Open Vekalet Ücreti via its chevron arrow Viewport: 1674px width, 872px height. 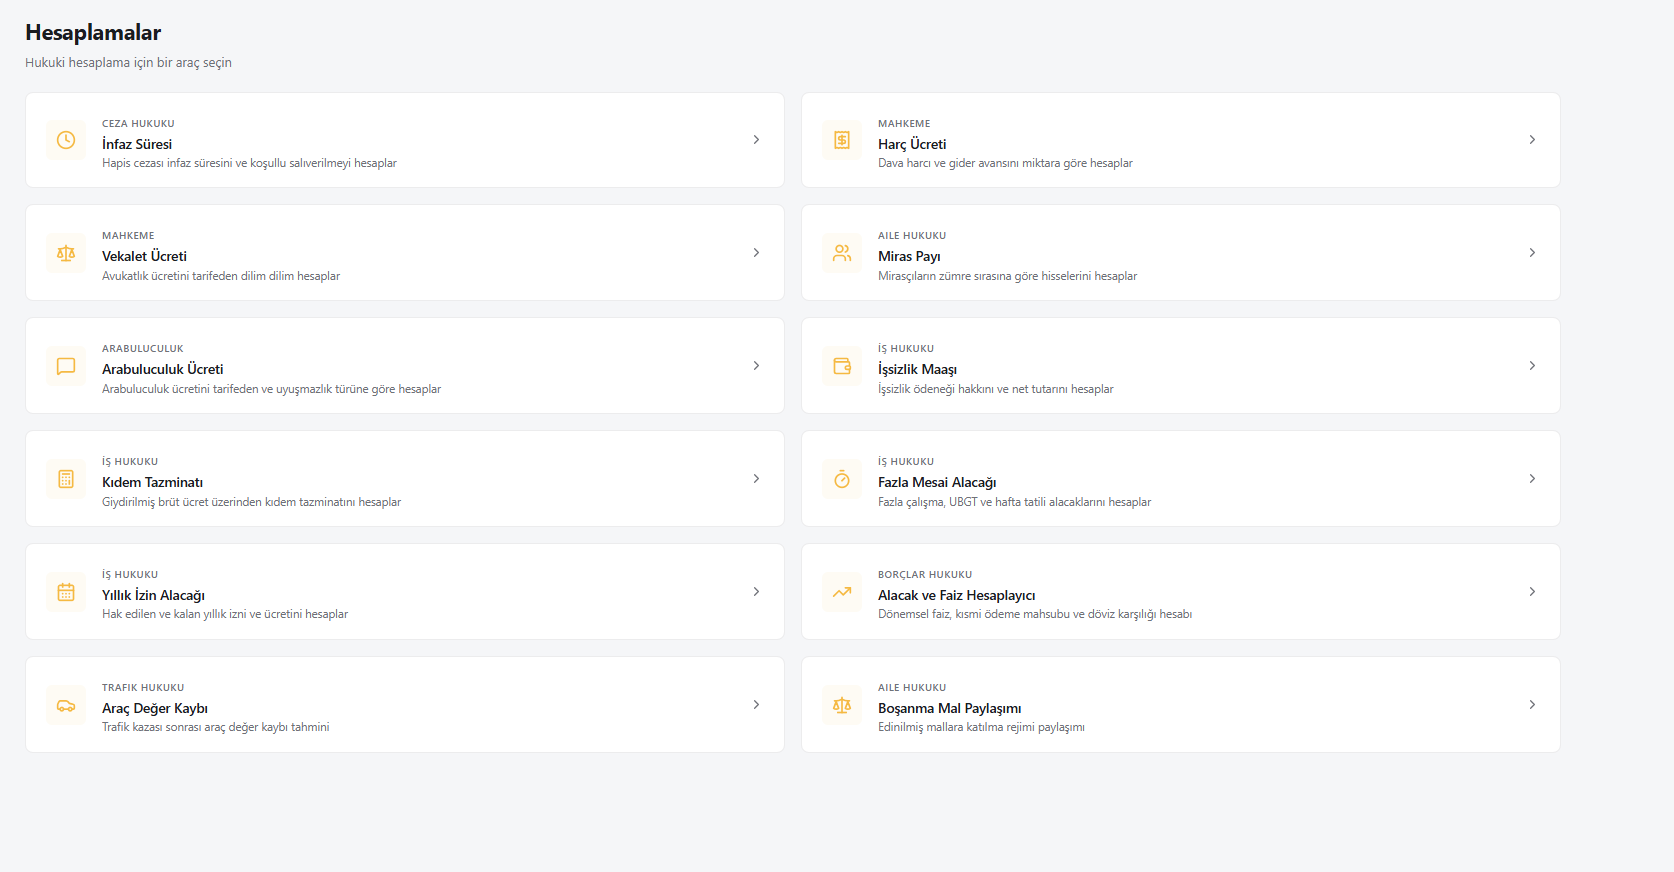(756, 253)
